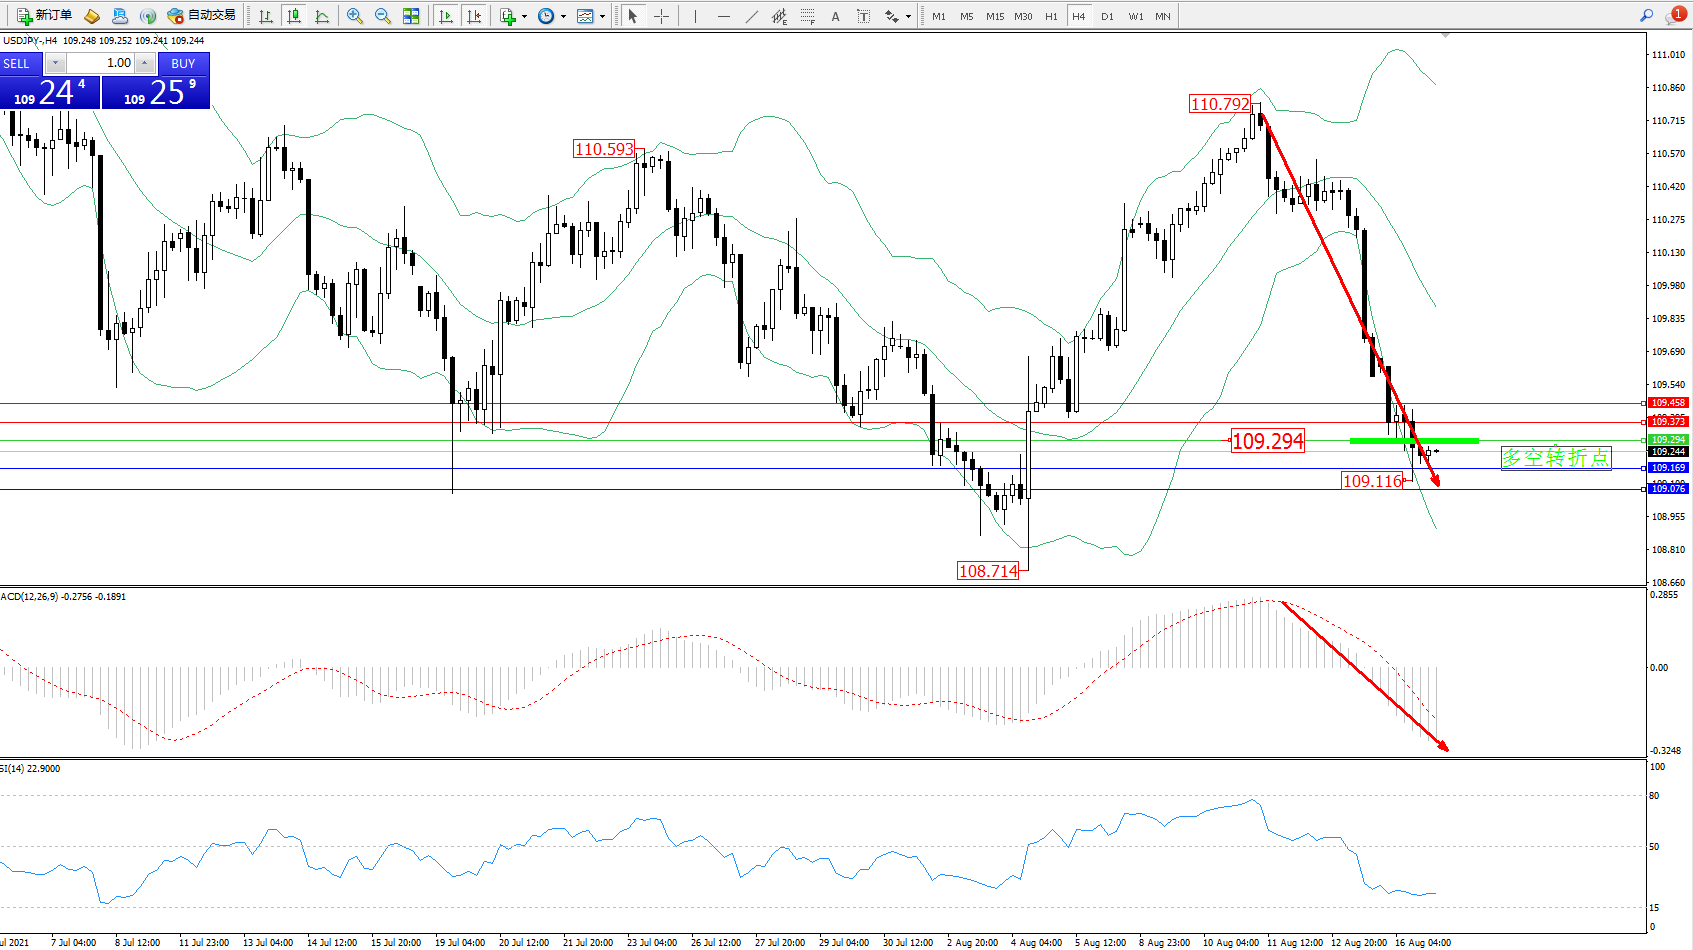Tile chart windows with the grid icon
Viewport: 1693px width, 950px height.
tap(411, 16)
